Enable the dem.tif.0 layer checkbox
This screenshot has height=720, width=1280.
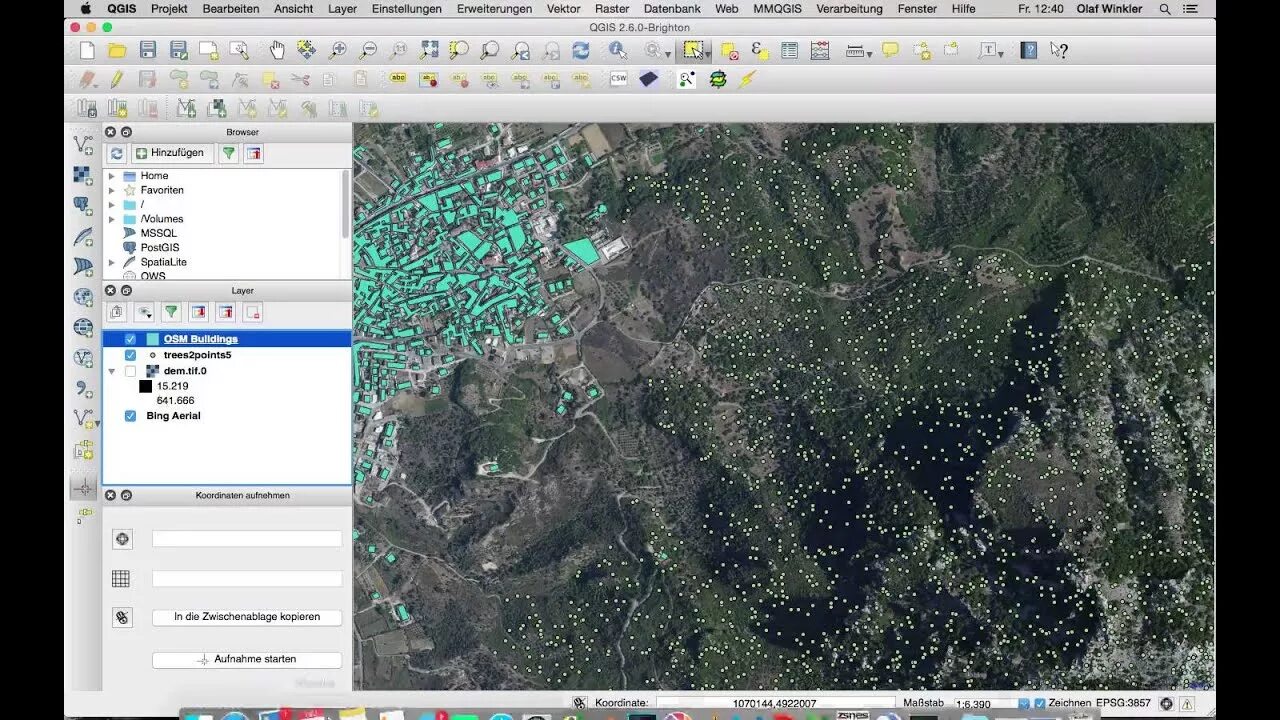tap(130, 371)
